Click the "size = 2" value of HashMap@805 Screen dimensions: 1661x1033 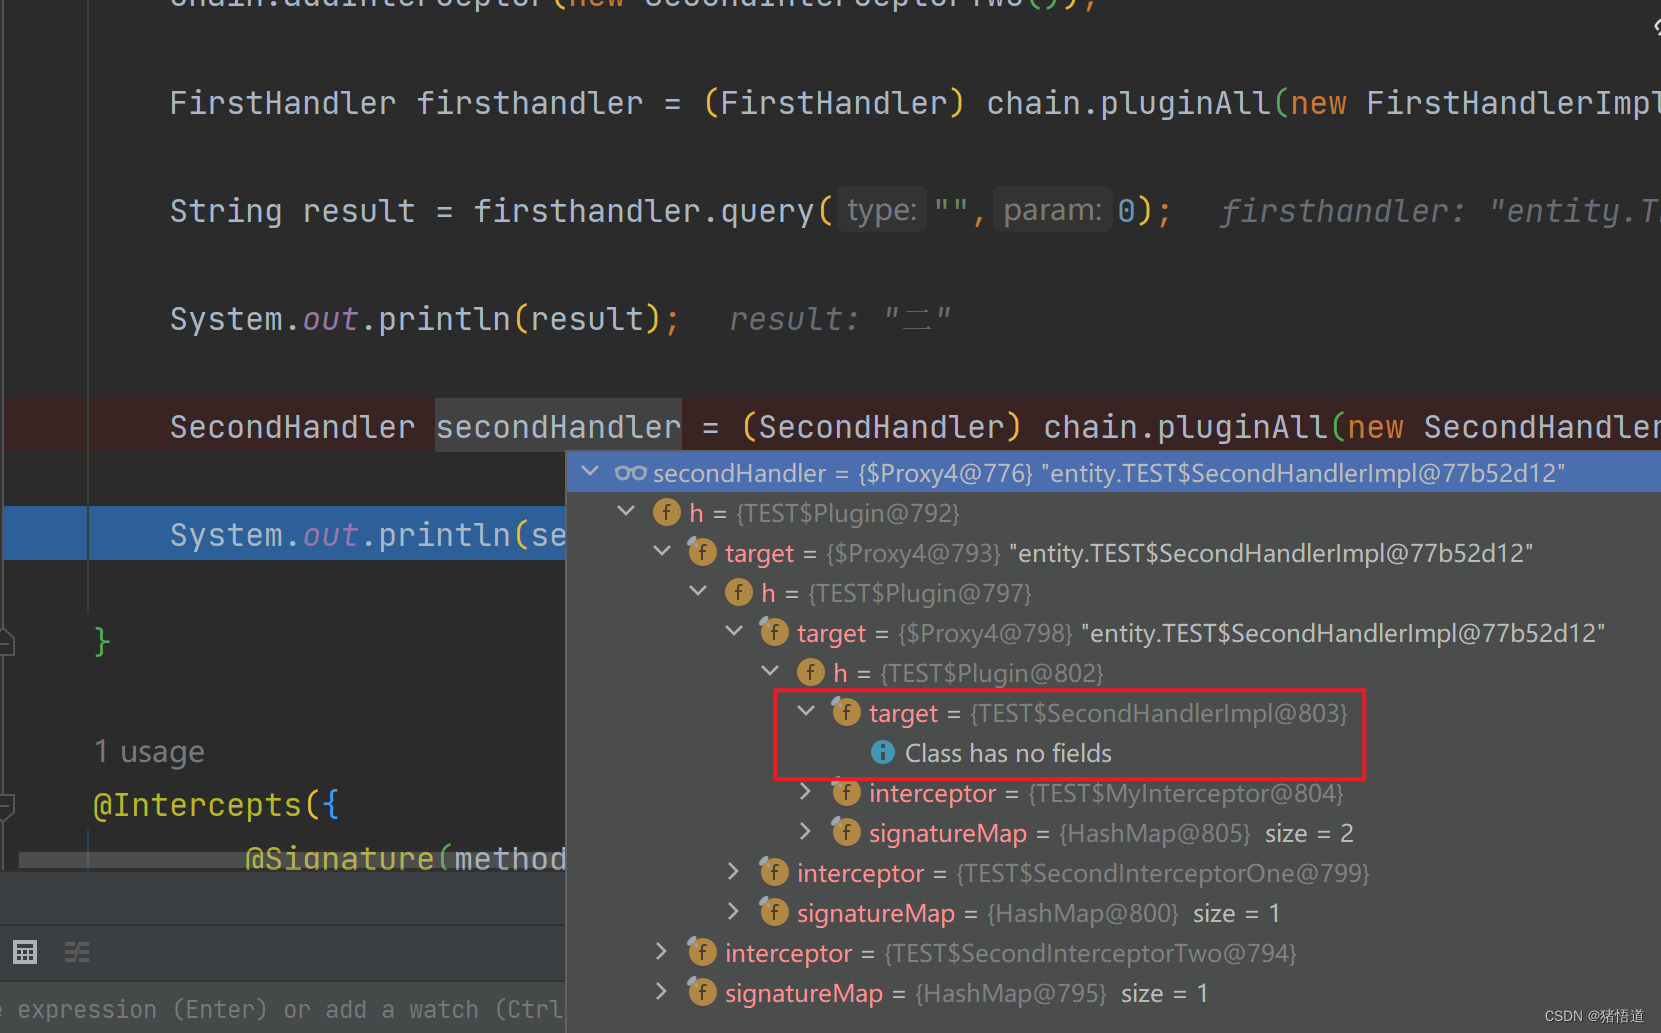(x=1309, y=833)
